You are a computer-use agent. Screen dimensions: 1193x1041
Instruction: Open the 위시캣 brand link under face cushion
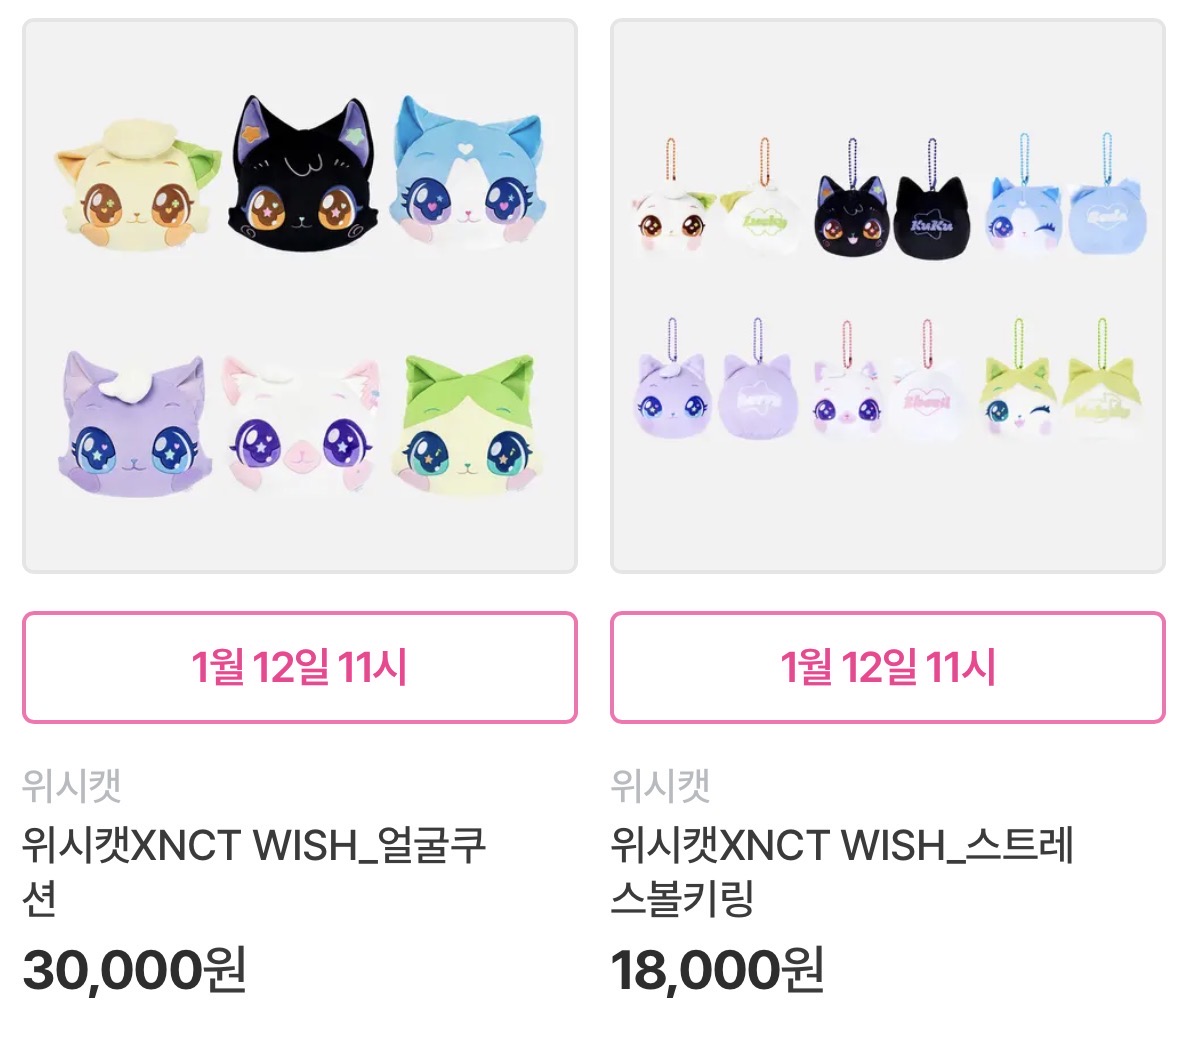click(x=72, y=785)
